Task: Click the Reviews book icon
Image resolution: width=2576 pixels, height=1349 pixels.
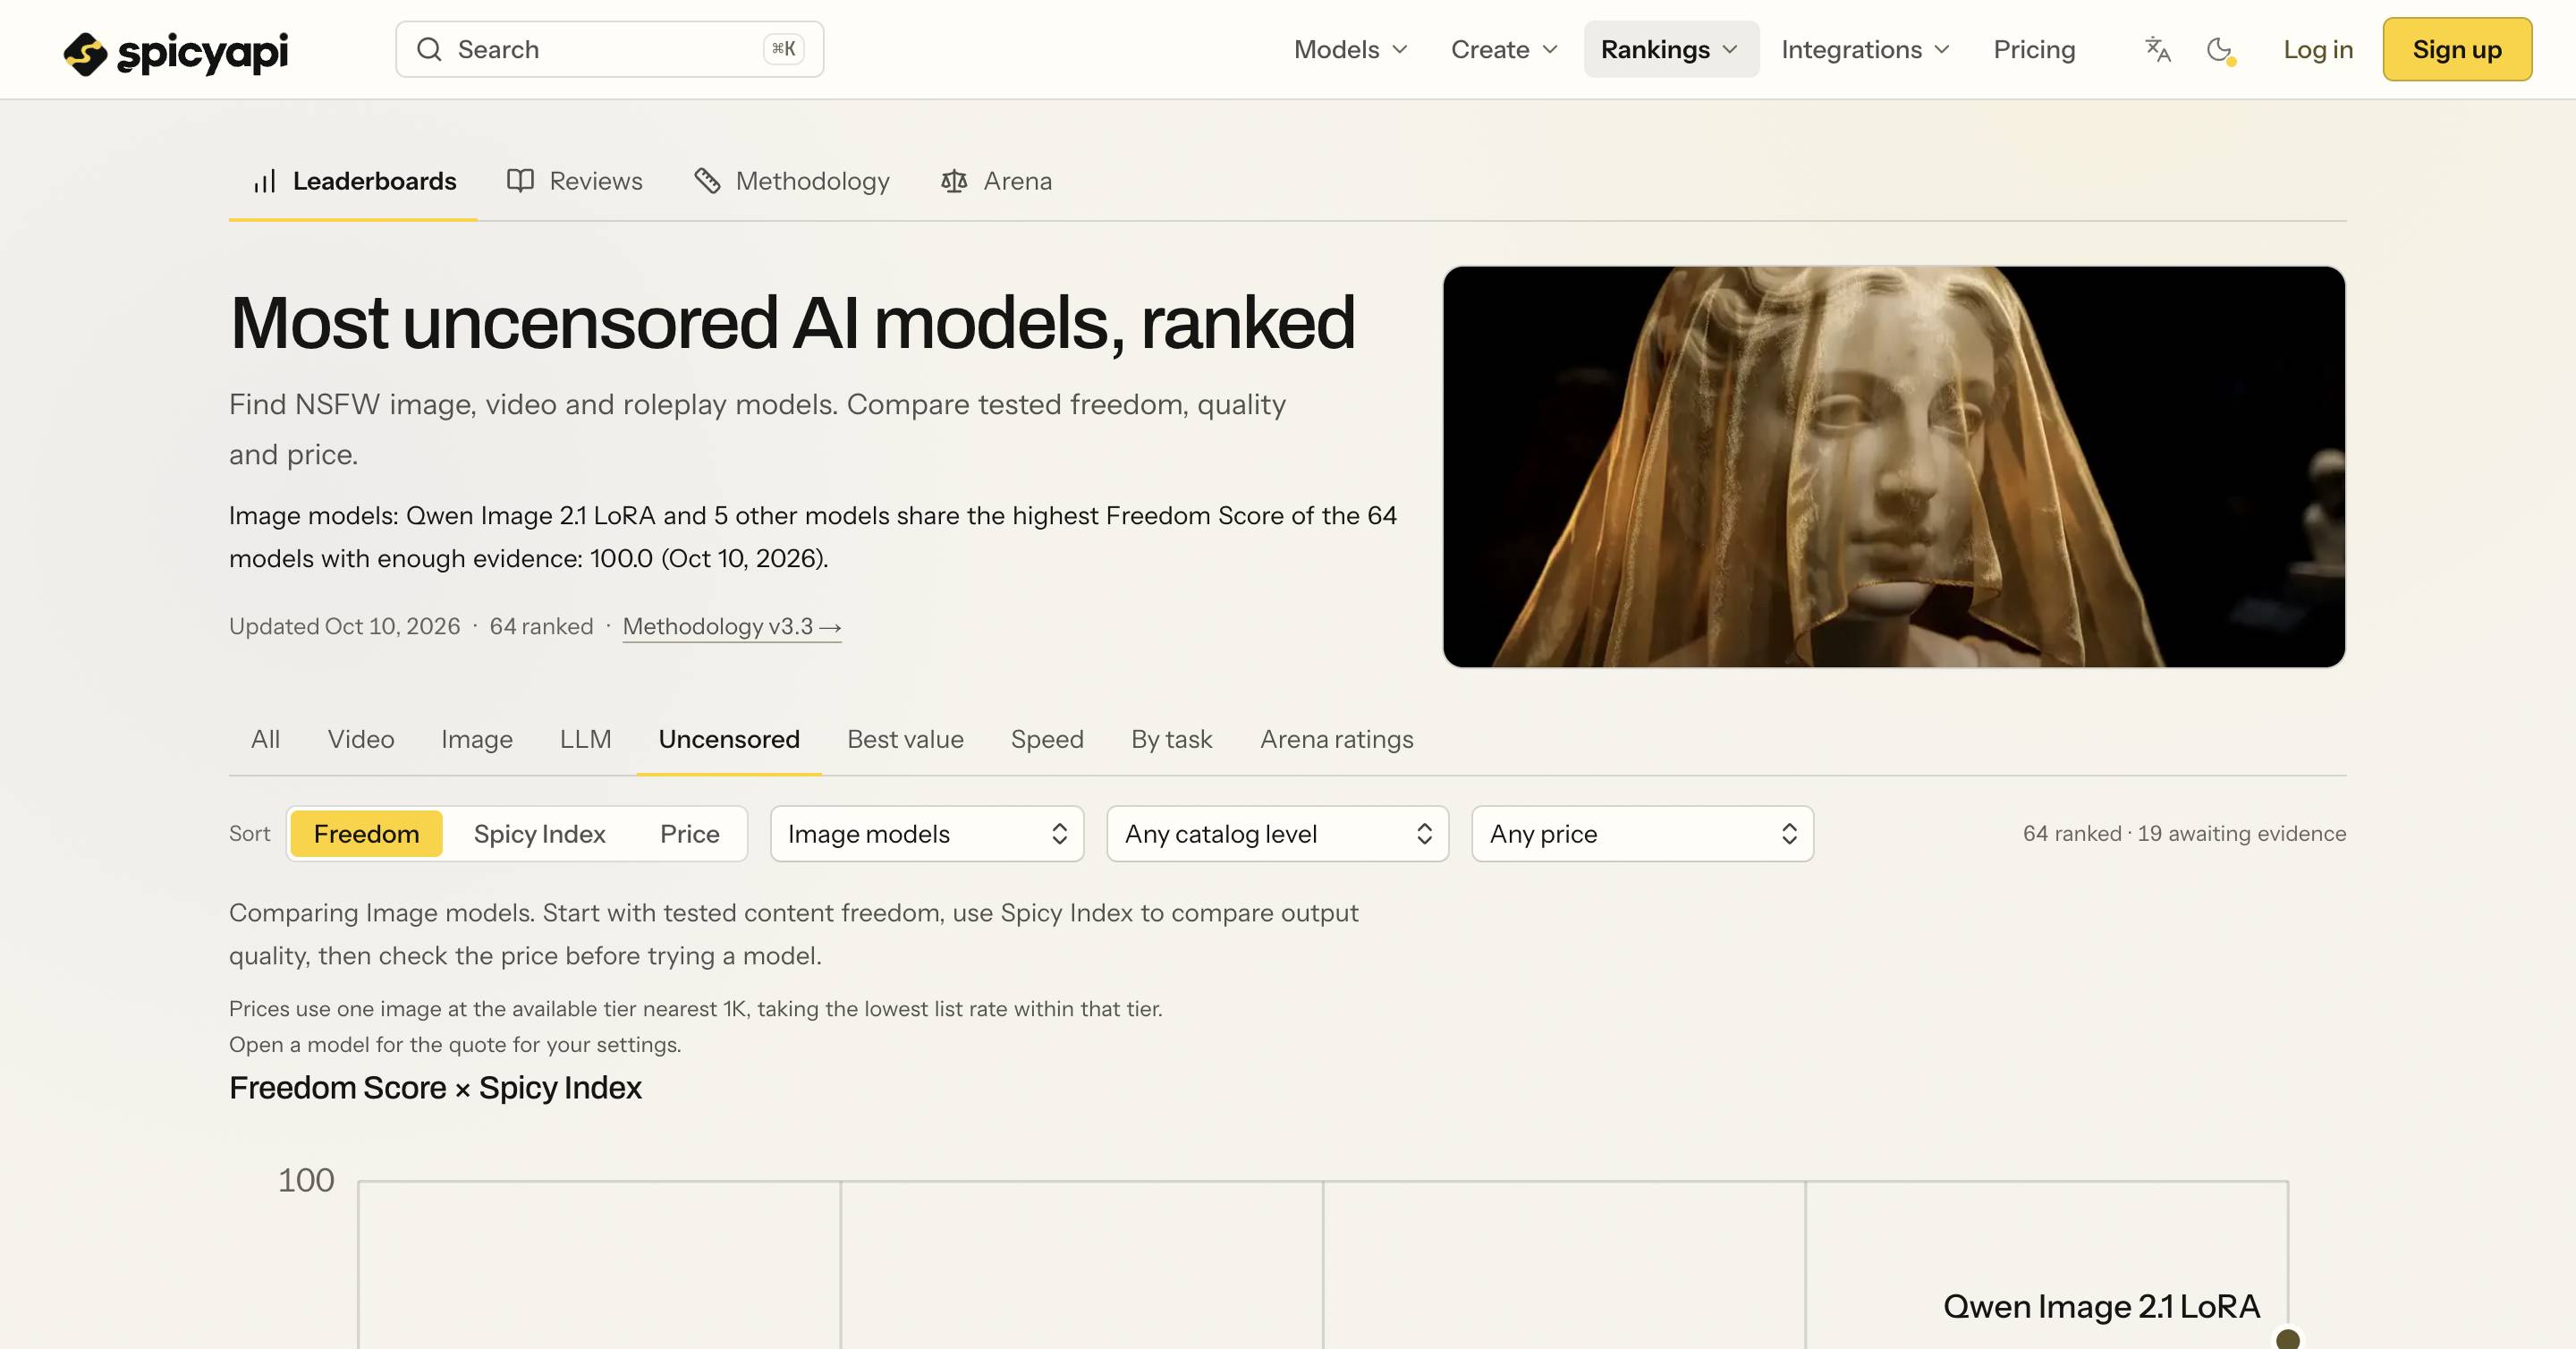Action: [x=520, y=180]
